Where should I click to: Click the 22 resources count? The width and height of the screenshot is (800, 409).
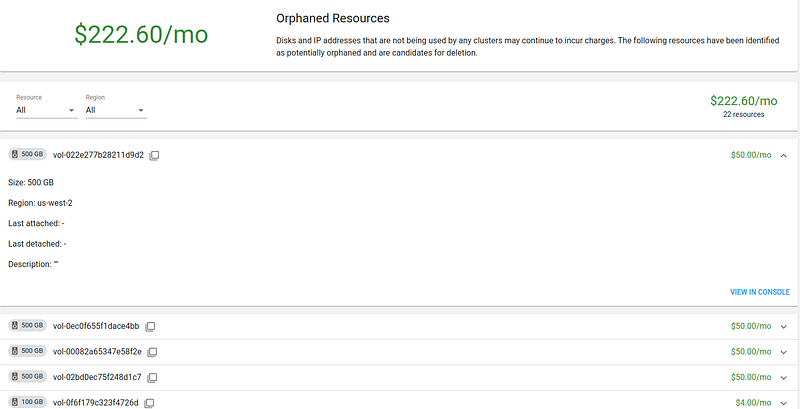(743, 115)
